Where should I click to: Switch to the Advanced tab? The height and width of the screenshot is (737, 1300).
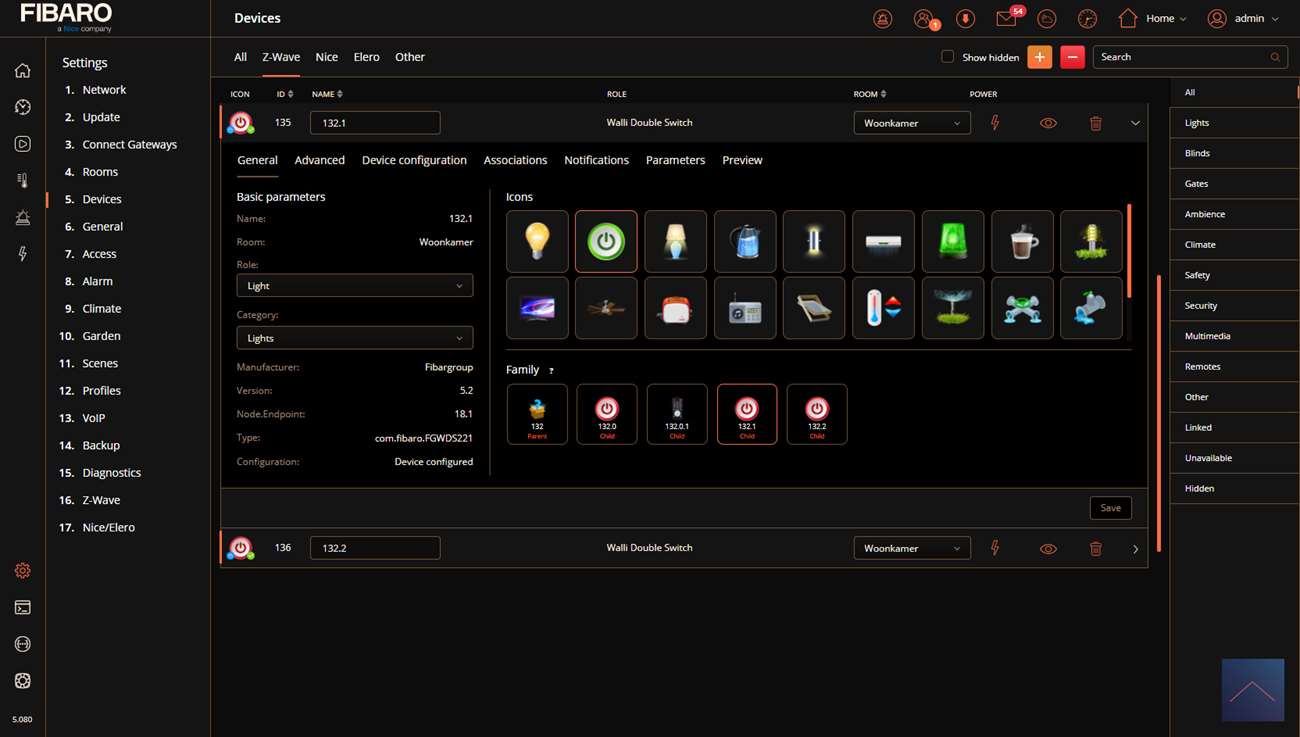pos(319,160)
